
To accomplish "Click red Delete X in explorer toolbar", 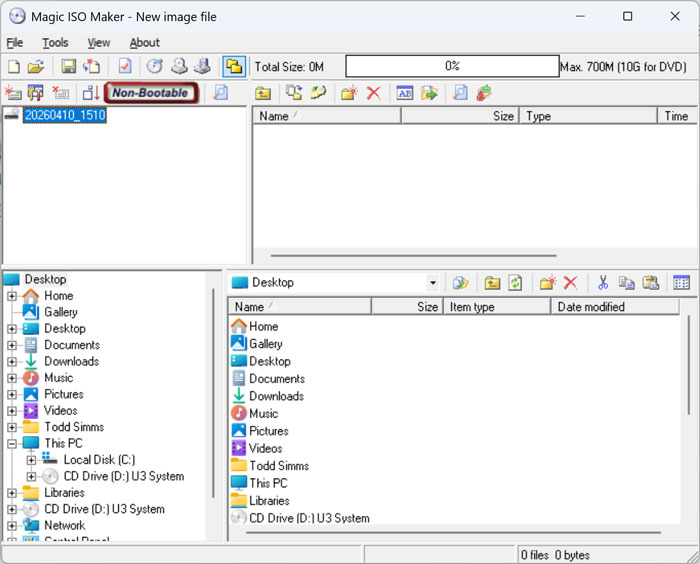I will click(571, 283).
